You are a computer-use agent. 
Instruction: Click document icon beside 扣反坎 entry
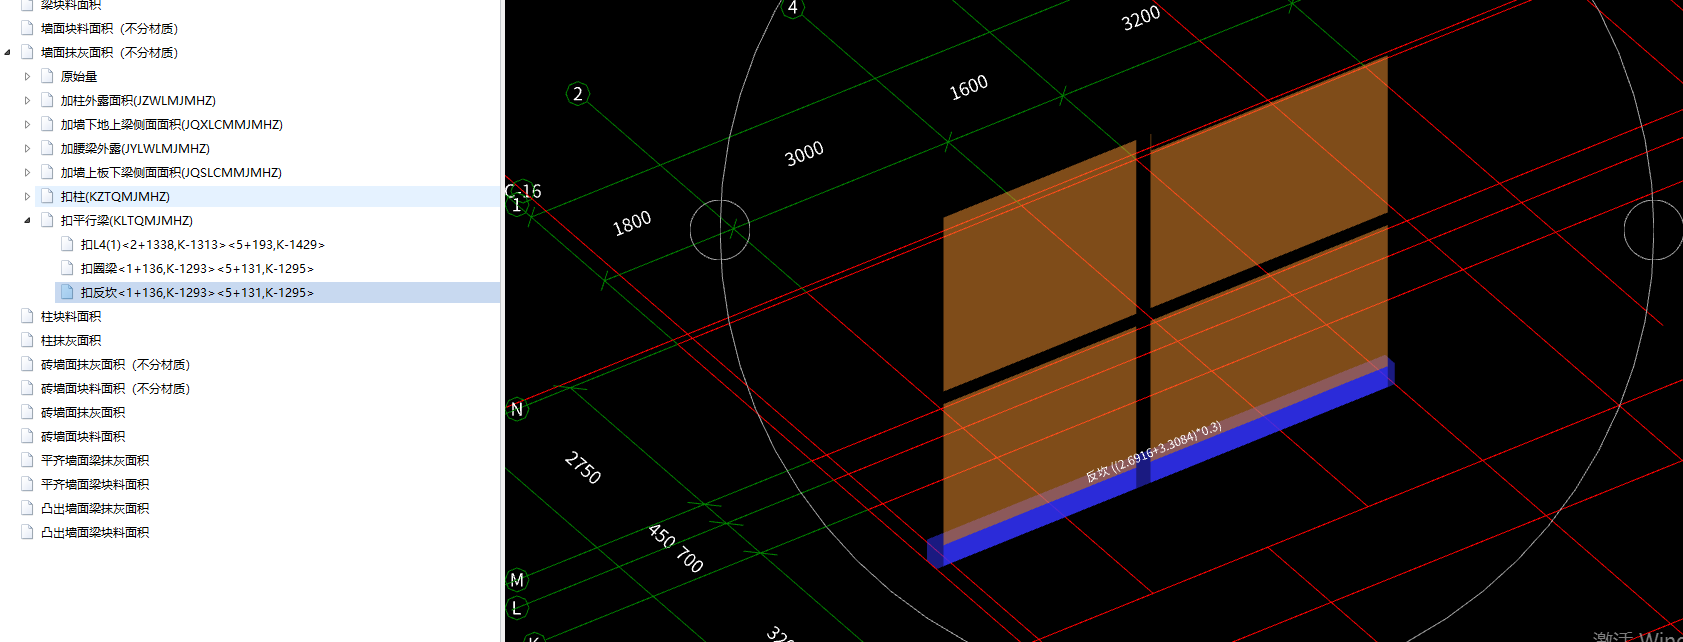tap(67, 293)
